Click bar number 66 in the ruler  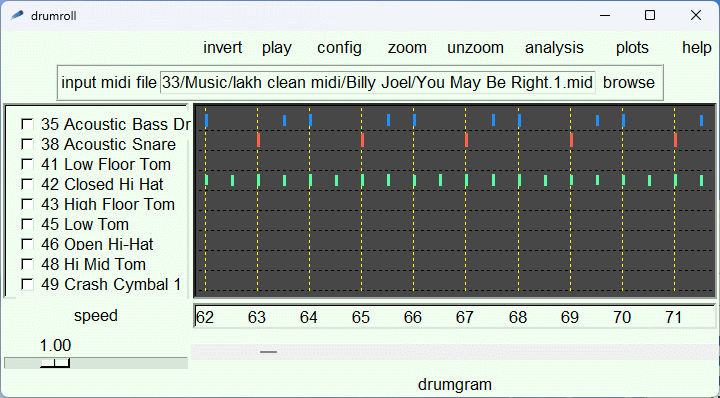point(413,317)
